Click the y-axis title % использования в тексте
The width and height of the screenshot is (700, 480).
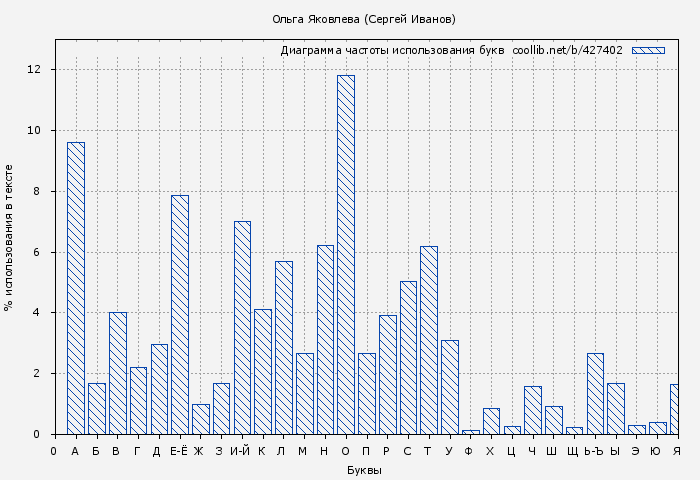coord(9,237)
